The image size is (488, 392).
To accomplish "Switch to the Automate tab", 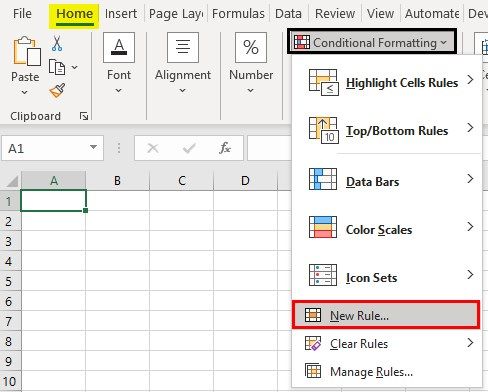I will pos(432,14).
